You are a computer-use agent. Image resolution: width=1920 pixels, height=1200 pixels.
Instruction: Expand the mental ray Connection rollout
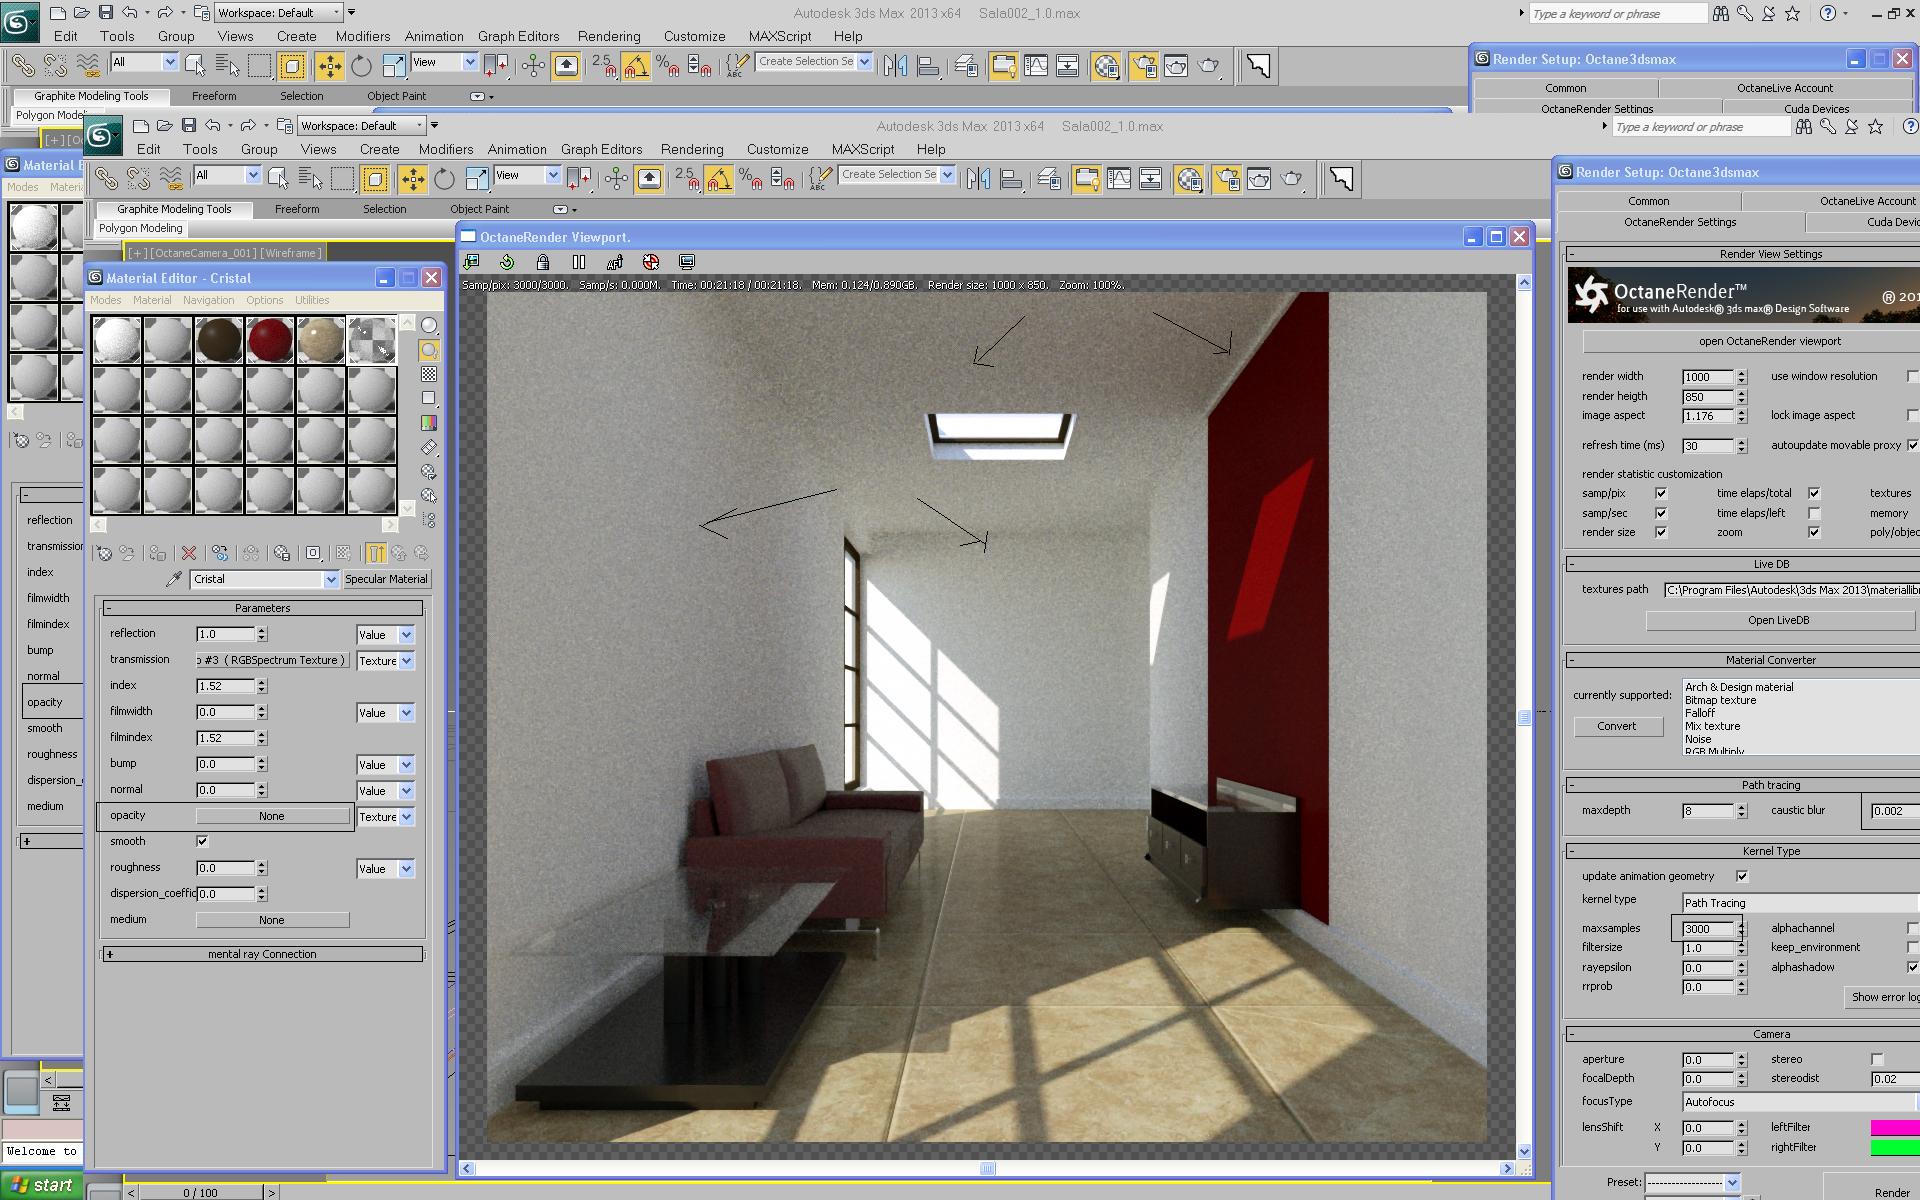[262, 954]
